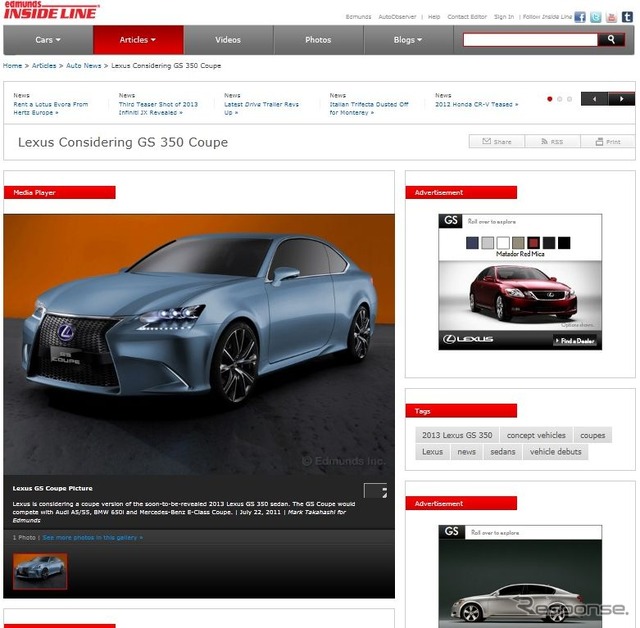Open Rent a Lotus Evora news link
The height and width of the screenshot is (628, 640).
(51, 108)
